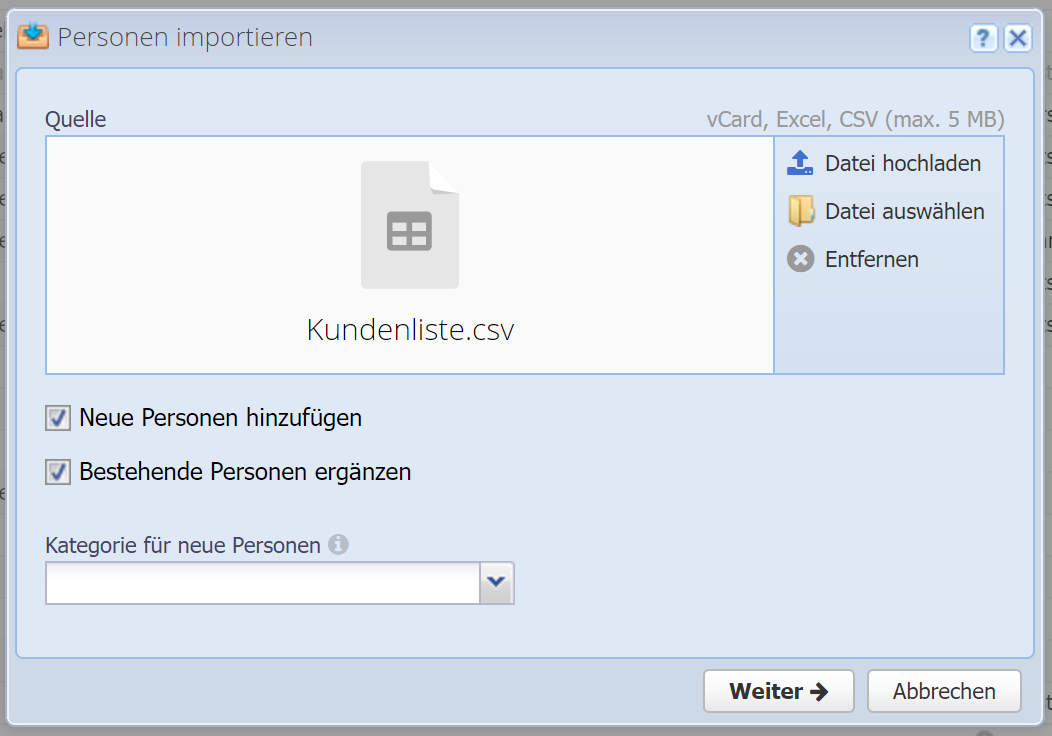Click the info icon beside Kategorie label
This screenshot has height=736, width=1052.
pyautogui.click(x=339, y=545)
